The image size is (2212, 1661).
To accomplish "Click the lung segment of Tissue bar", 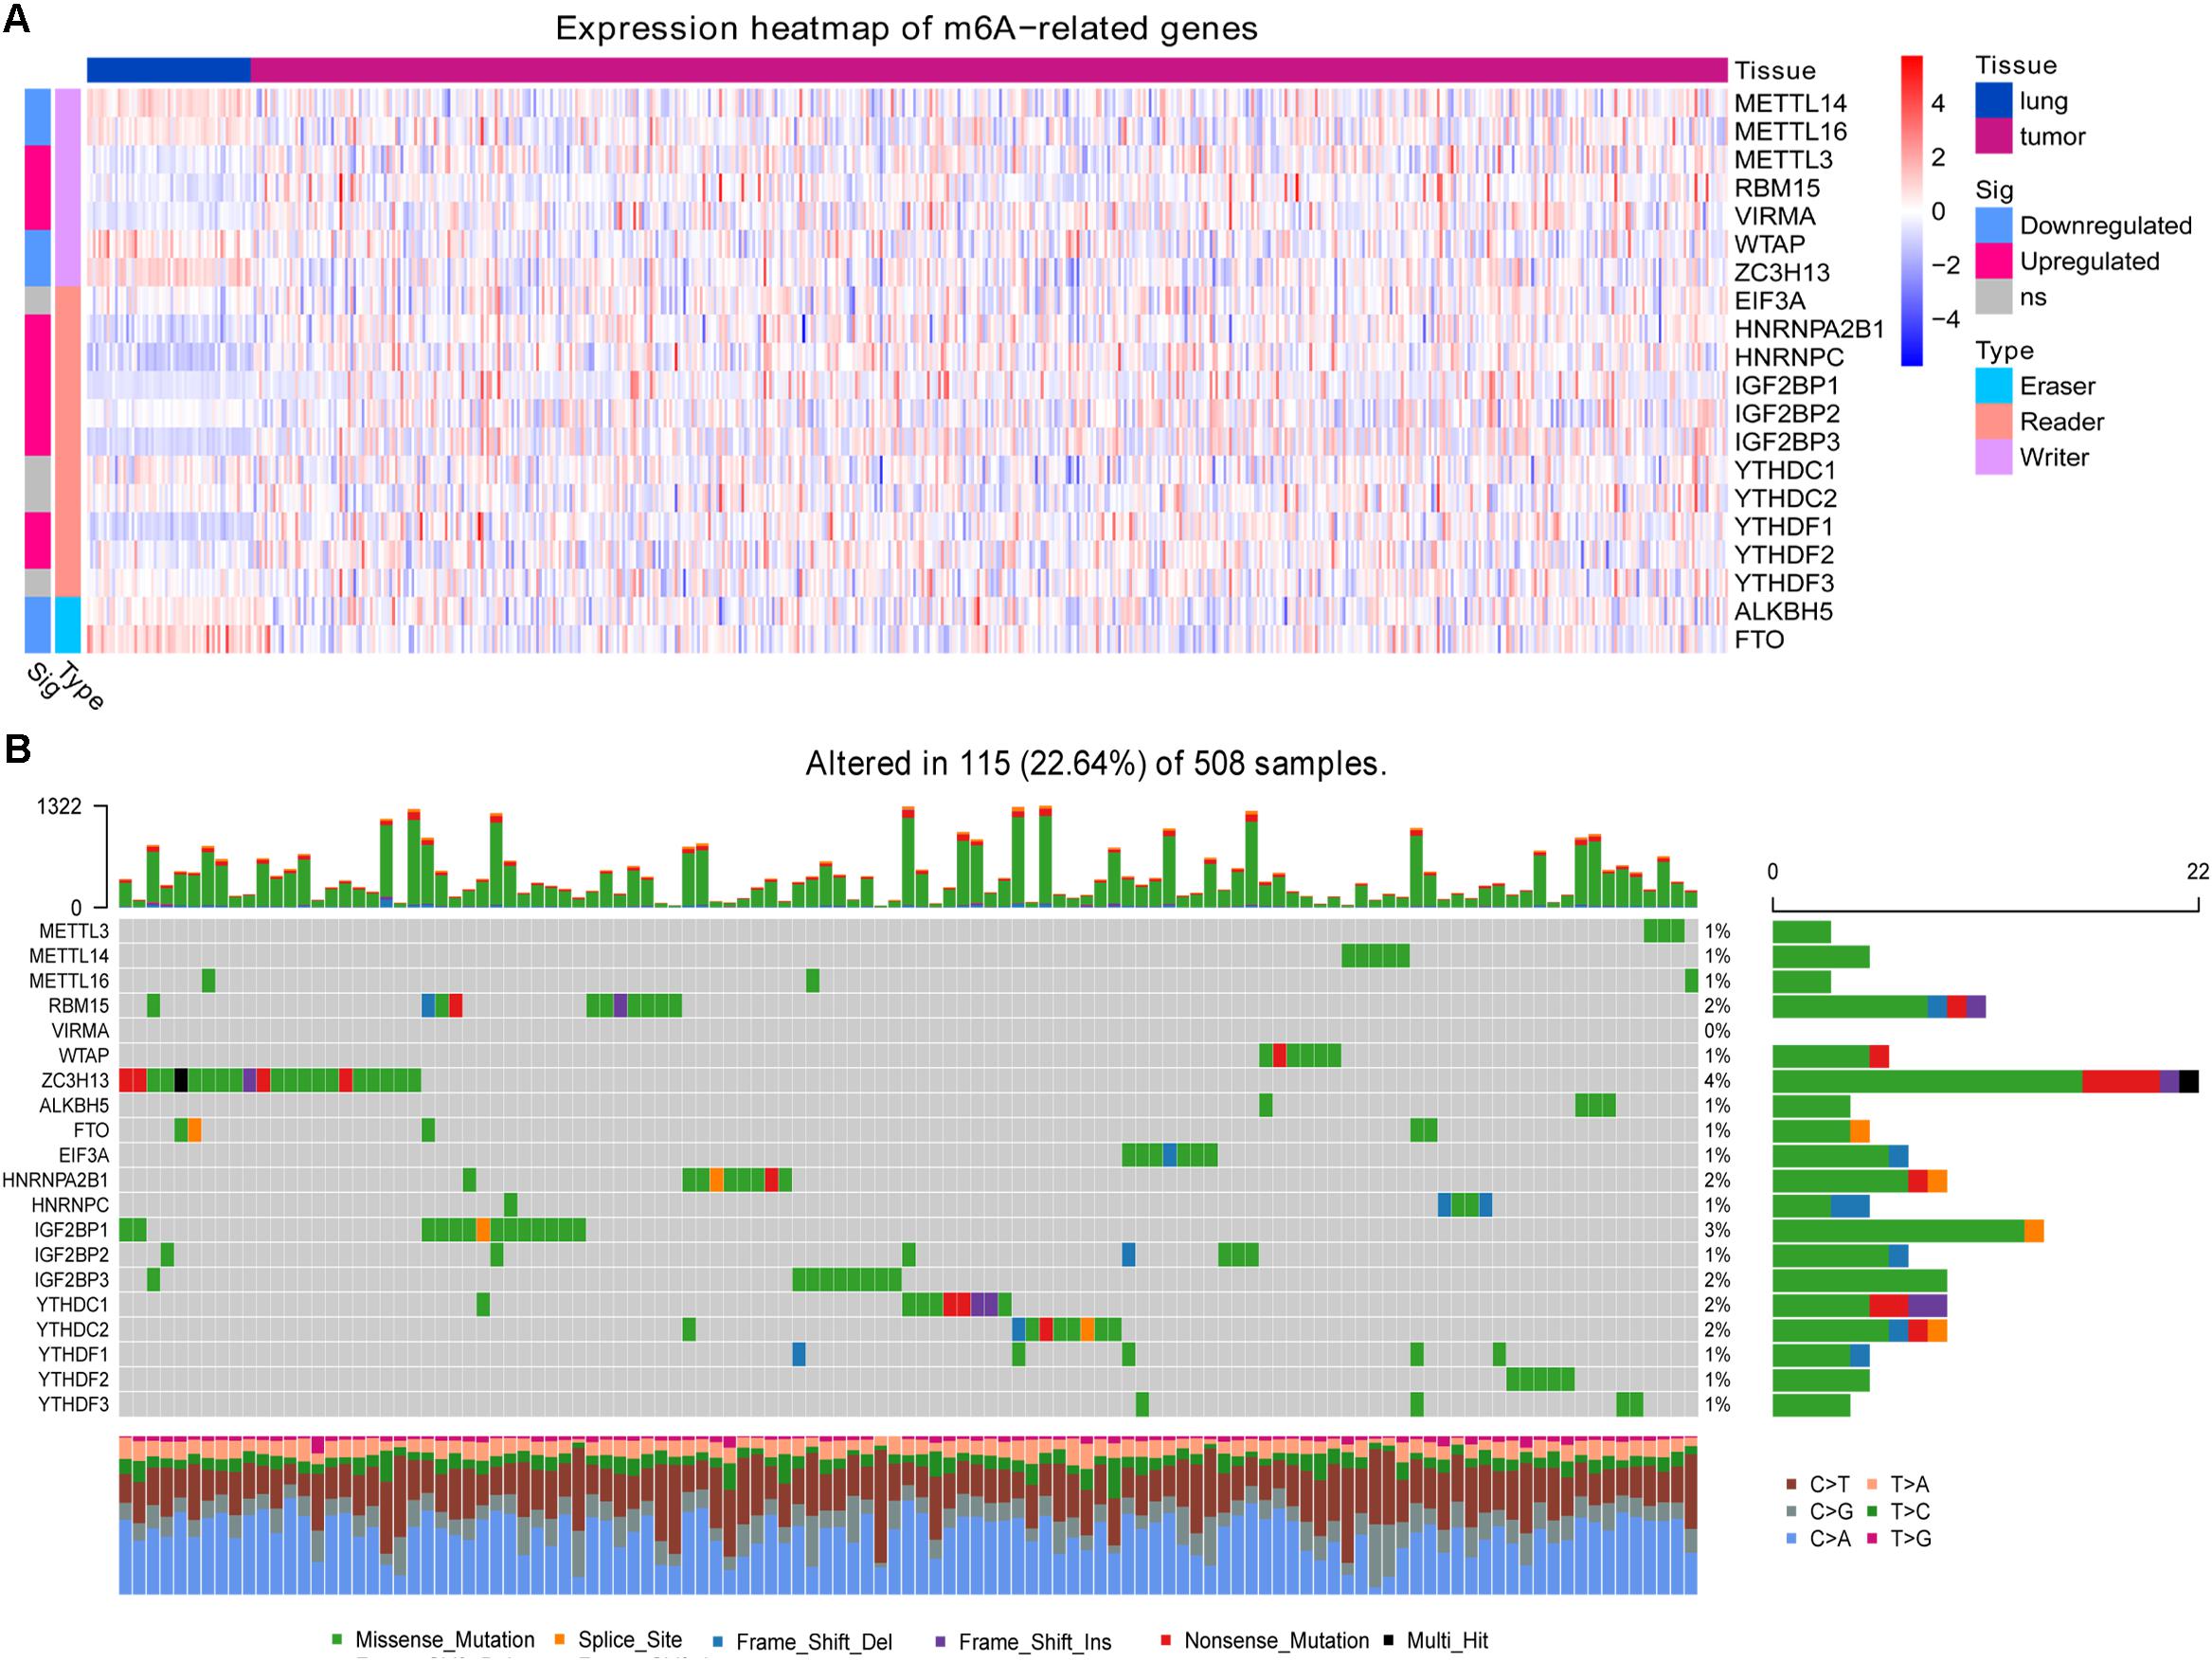I will coord(169,70).
